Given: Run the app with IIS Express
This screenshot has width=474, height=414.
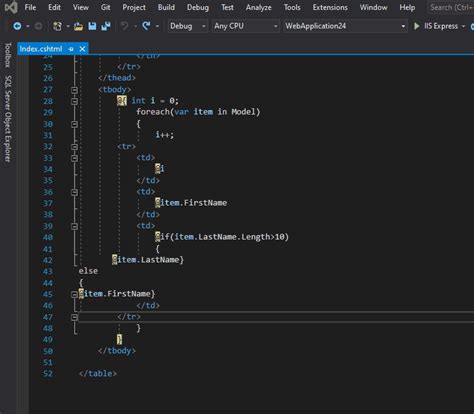Looking at the screenshot, I should click(x=441, y=26).
